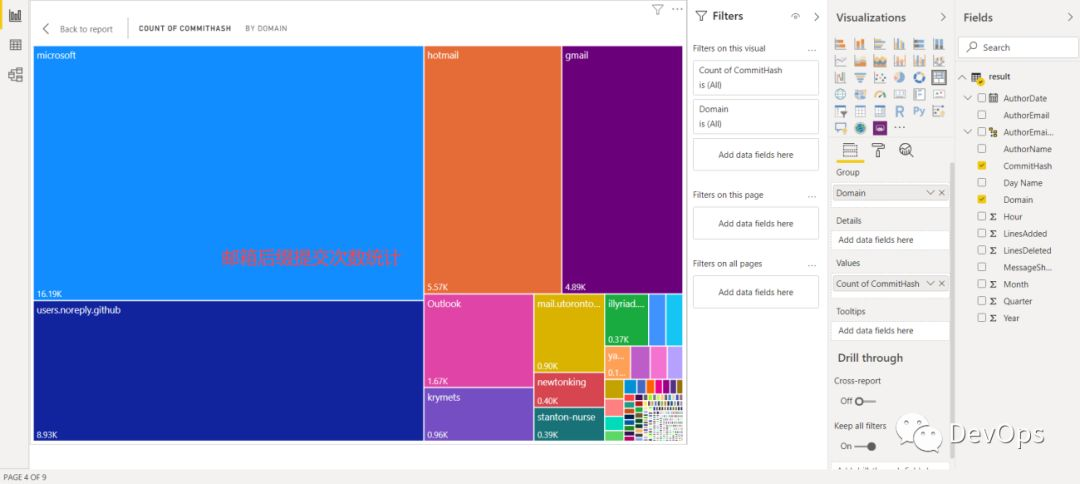
Task: Check the Year field checkbox
Action: [x=982, y=318]
